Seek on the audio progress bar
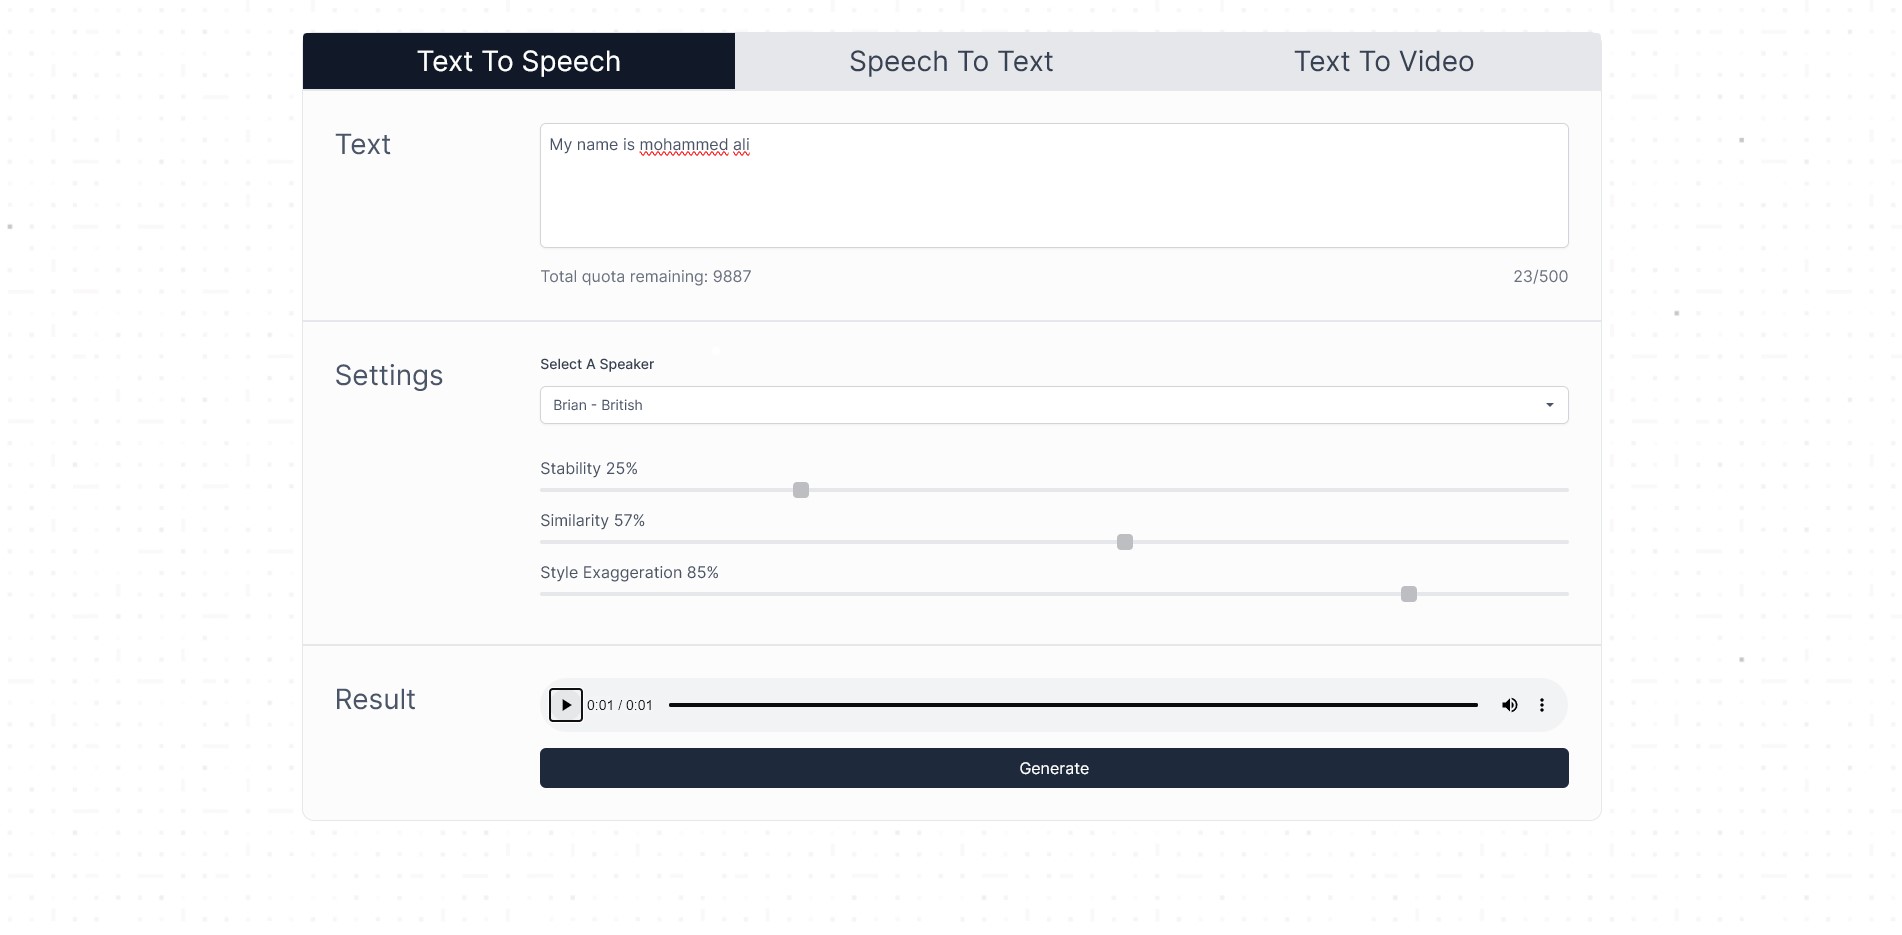The height and width of the screenshot is (935, 1902). click(1073, 705)
